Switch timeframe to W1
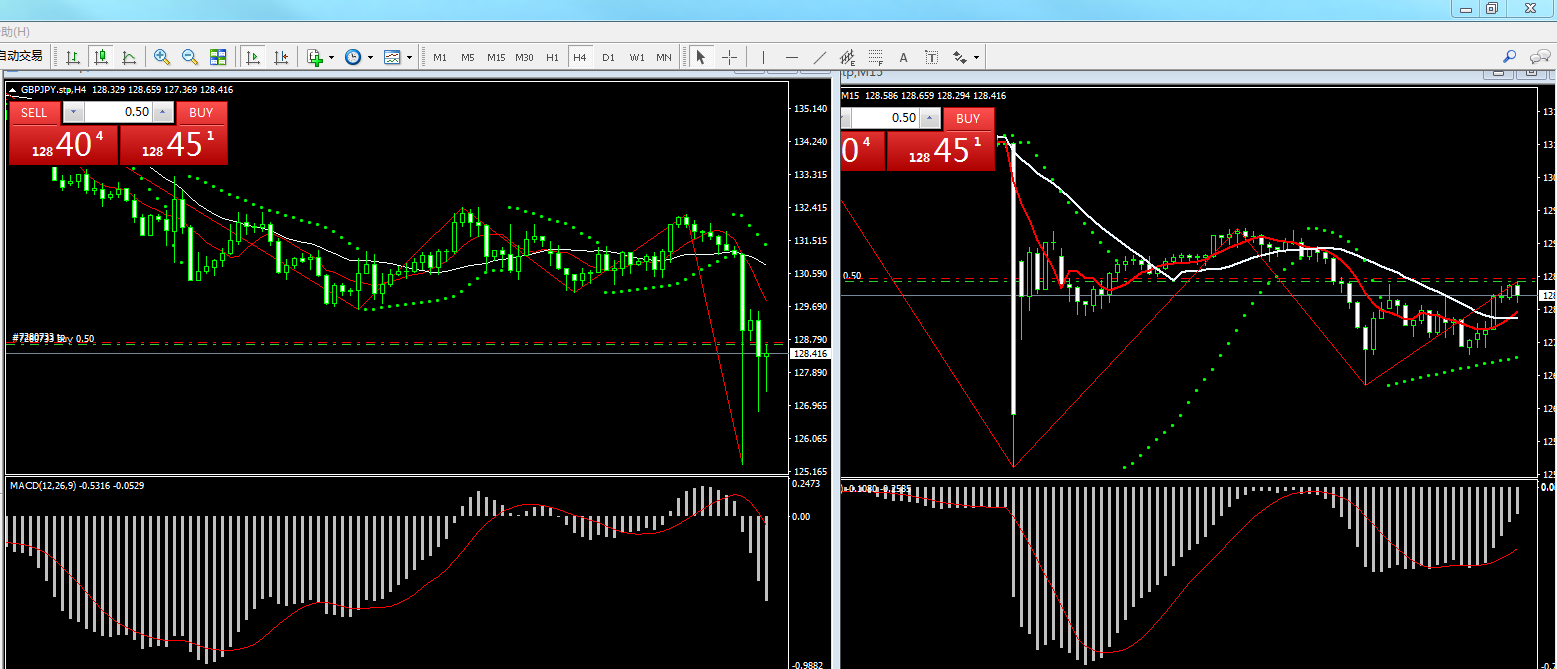This screenshot has height=669, width=1557. click(x=636, y=57)
